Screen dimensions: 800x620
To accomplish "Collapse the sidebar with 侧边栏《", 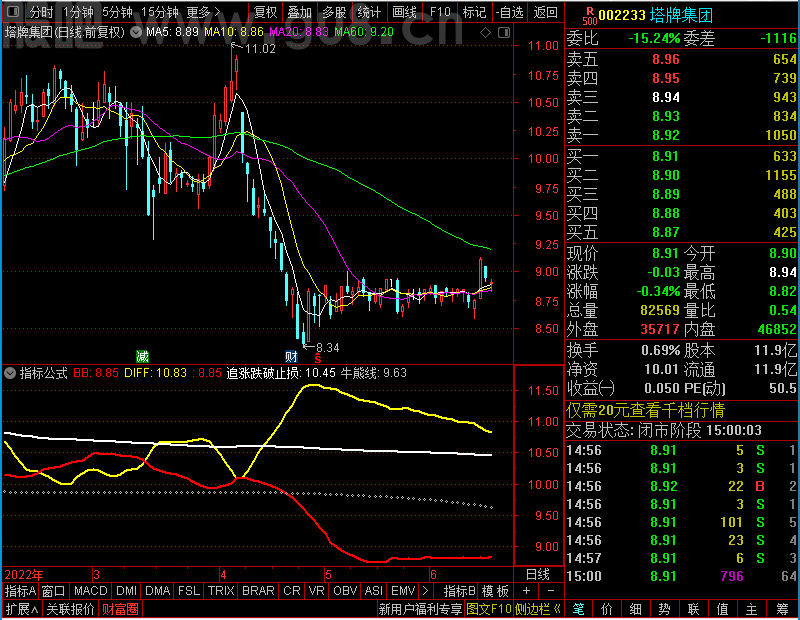I will pos(538,609).
